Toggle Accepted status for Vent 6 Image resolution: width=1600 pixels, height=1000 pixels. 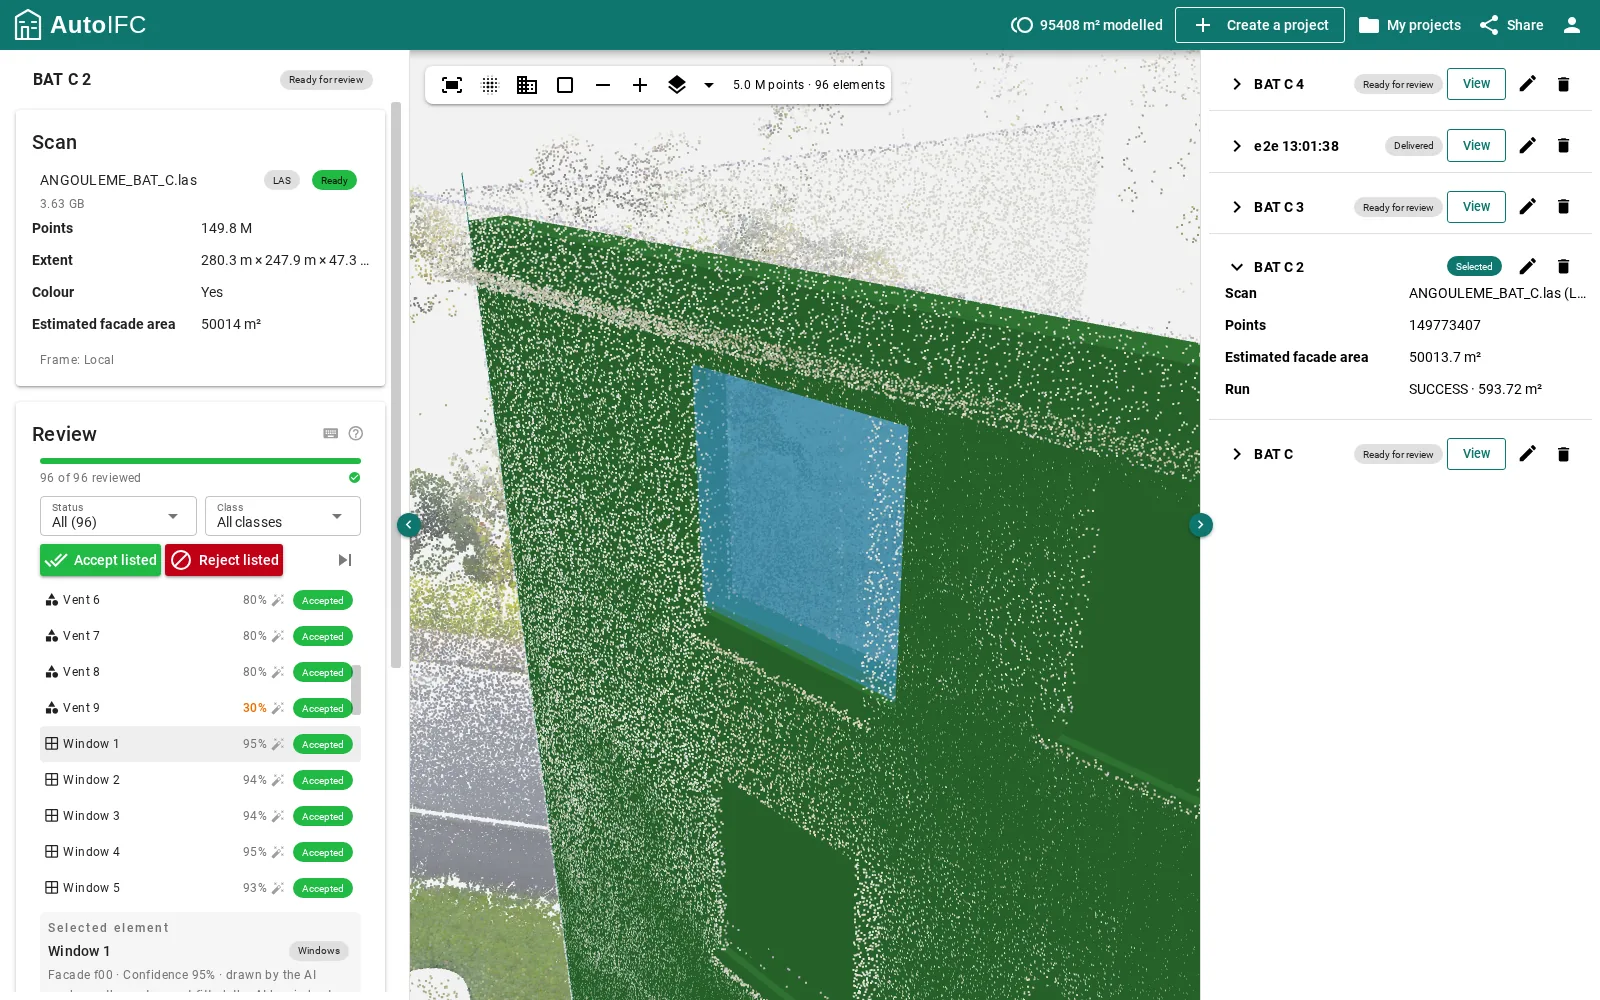coord(322,601)
